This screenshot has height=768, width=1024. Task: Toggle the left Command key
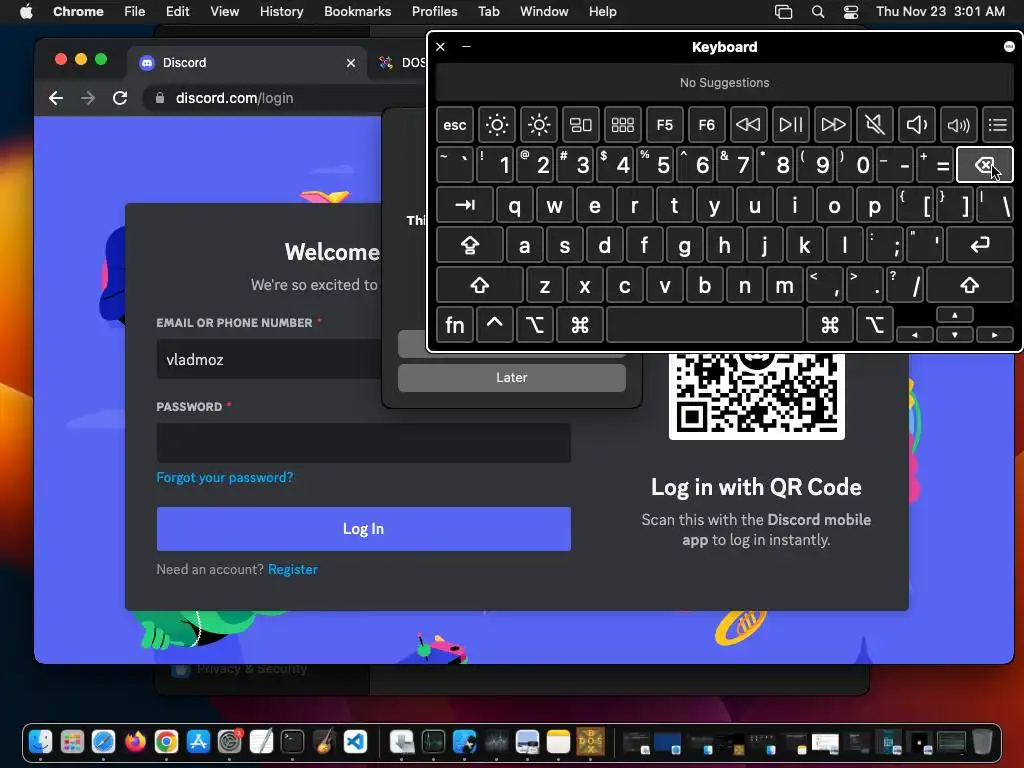(579, 325)
